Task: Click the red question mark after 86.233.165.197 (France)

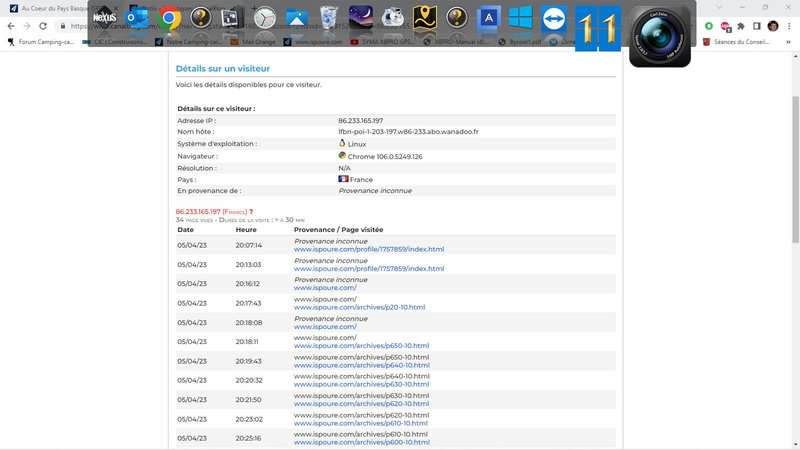Action: click(x=251, y=212)
